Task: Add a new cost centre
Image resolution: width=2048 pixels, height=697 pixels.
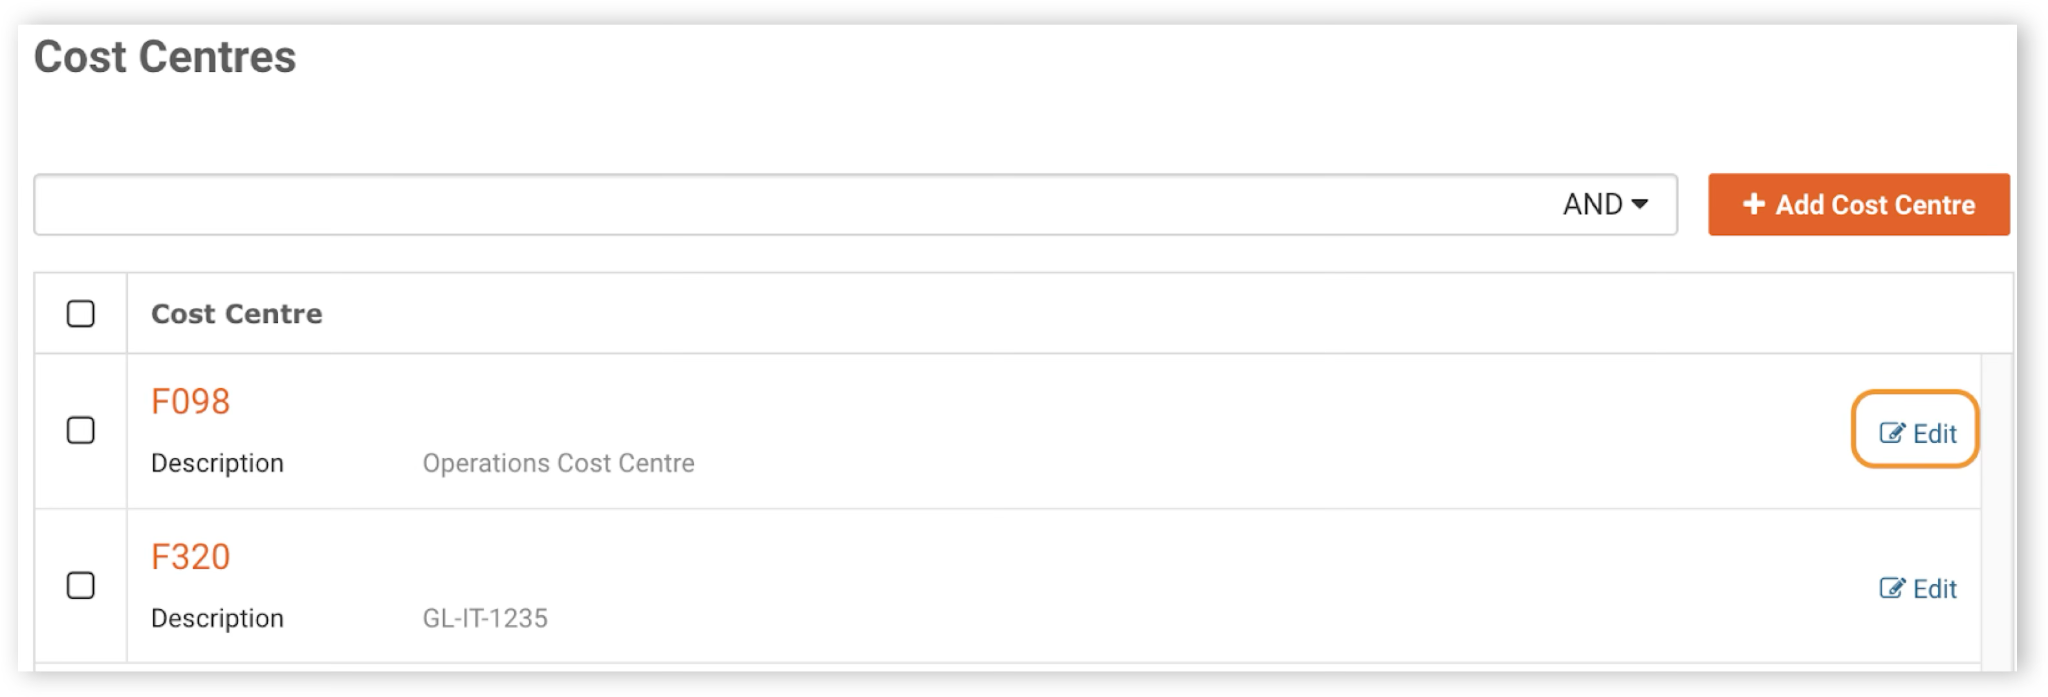Action: tap(1858, 205)
